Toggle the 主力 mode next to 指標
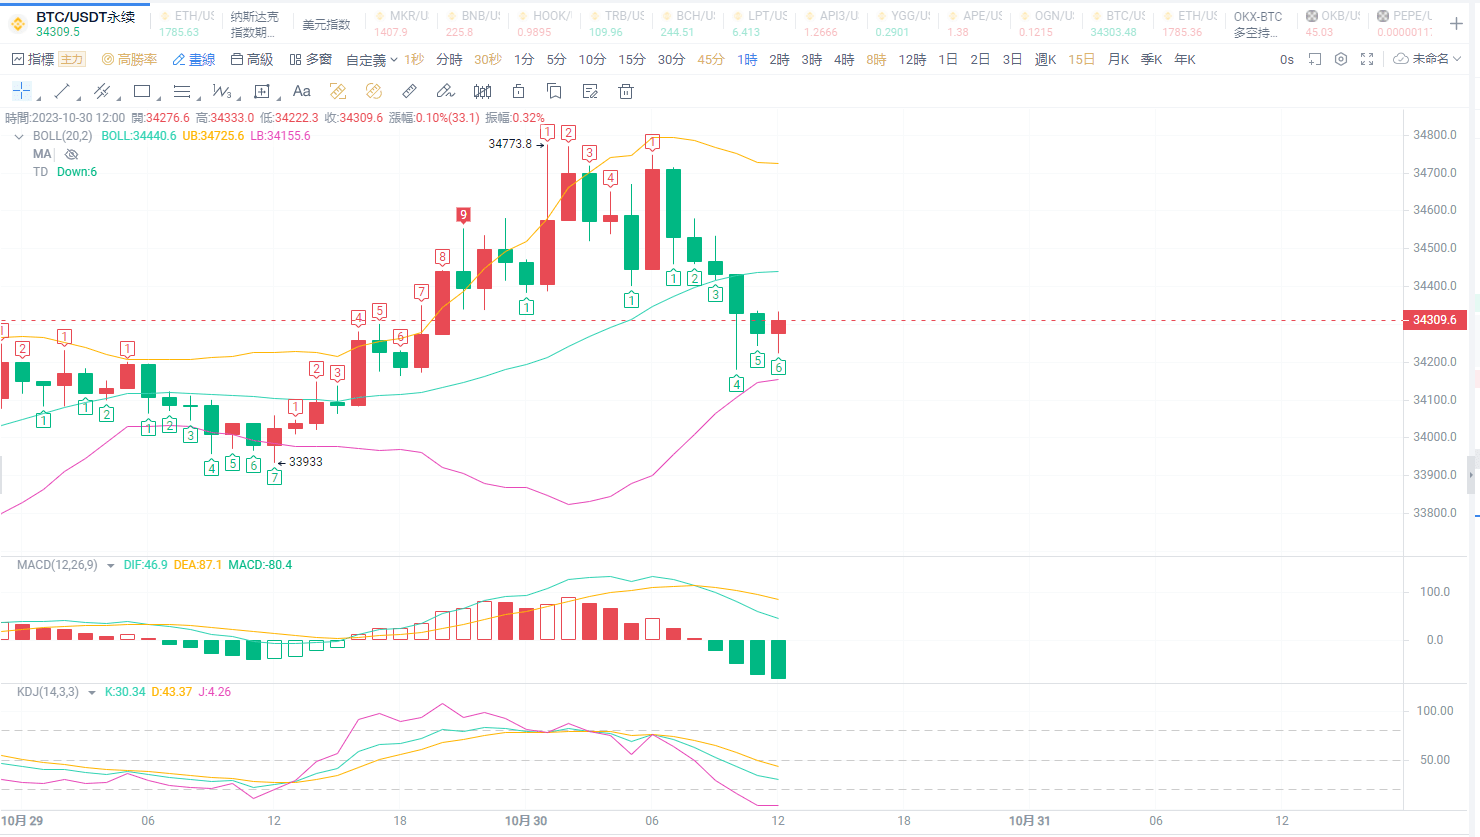This screenshot has width=1480, height=837. click(x=71, y=59)
